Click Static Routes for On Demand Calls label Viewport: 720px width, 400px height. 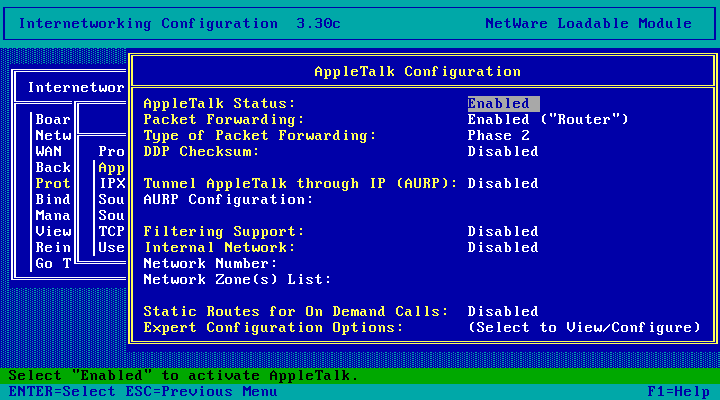(x=296, y=312)
